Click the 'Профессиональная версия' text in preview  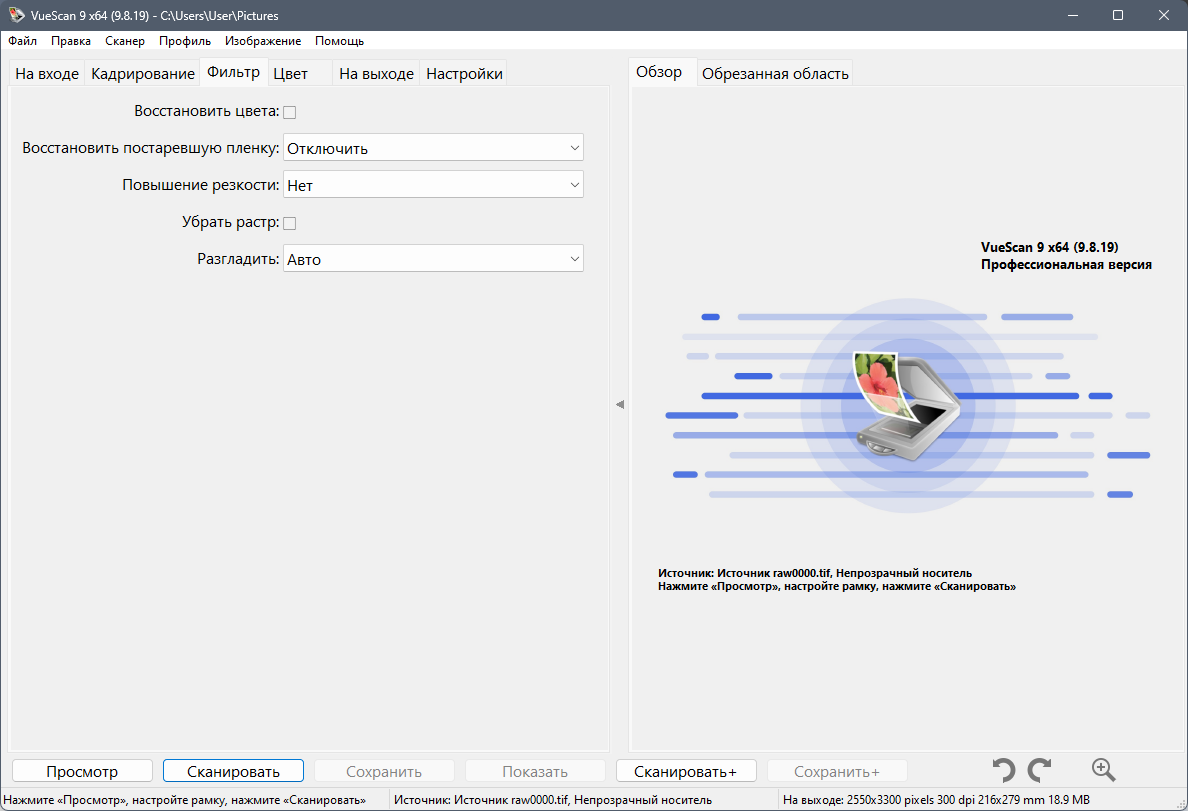[x=1066, y=265]
